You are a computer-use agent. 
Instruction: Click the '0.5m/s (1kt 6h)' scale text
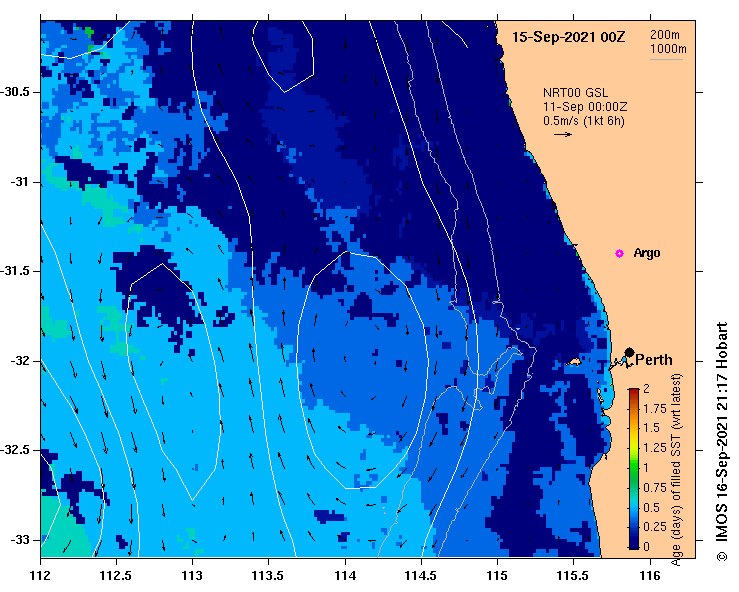[x=583, y=121]
